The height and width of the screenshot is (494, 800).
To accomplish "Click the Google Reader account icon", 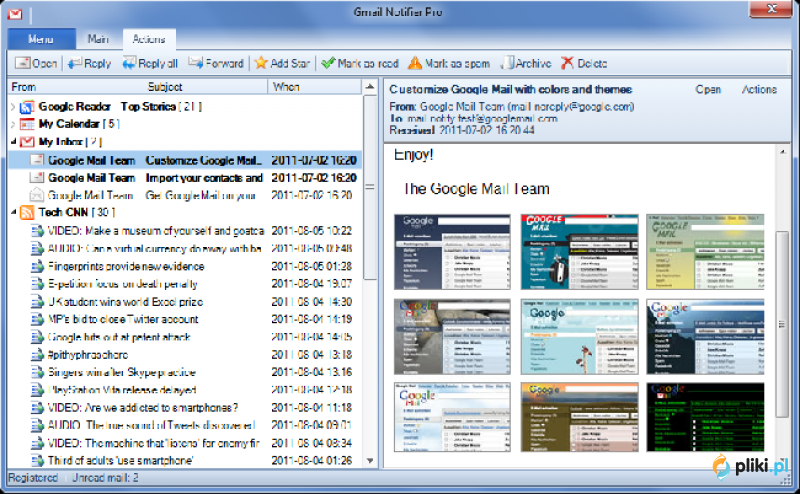I will pyautogui.click(x=27, y=107).
